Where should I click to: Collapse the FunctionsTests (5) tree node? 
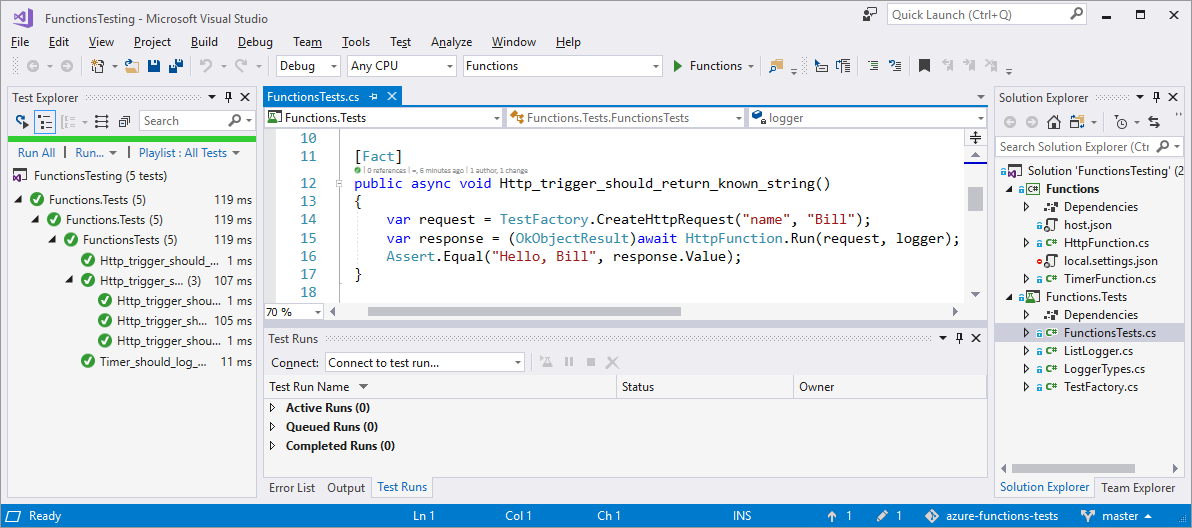[52, 239]
